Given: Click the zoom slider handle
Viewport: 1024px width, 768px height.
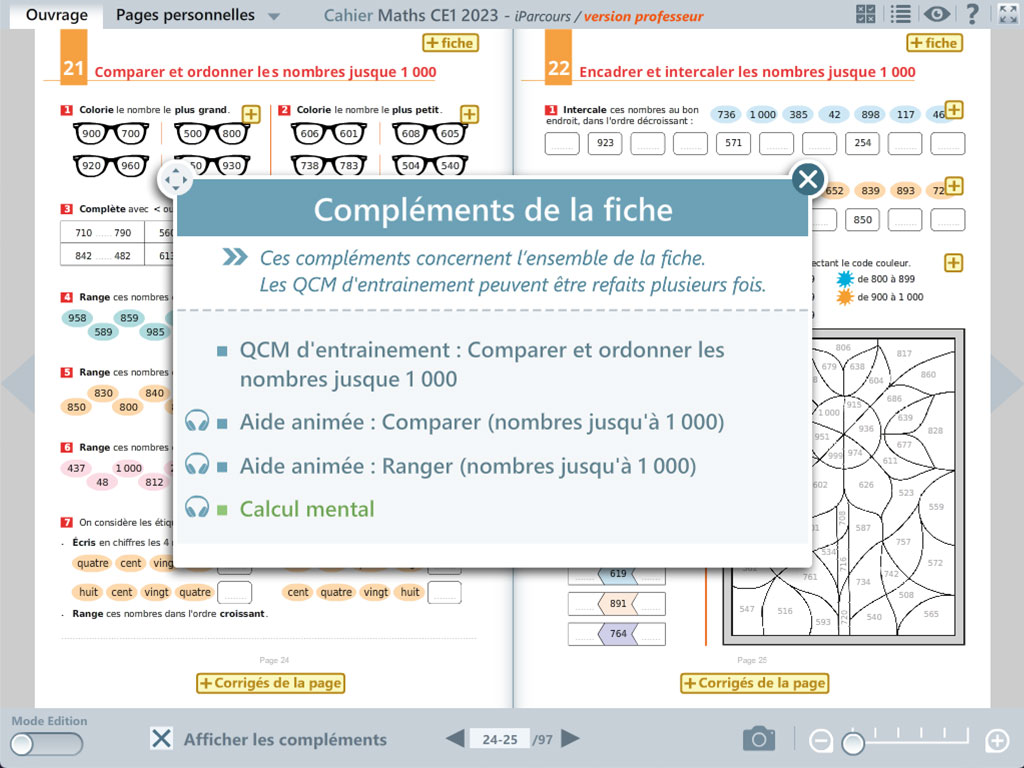Looking at the screenshot, I should coord(853,743).
